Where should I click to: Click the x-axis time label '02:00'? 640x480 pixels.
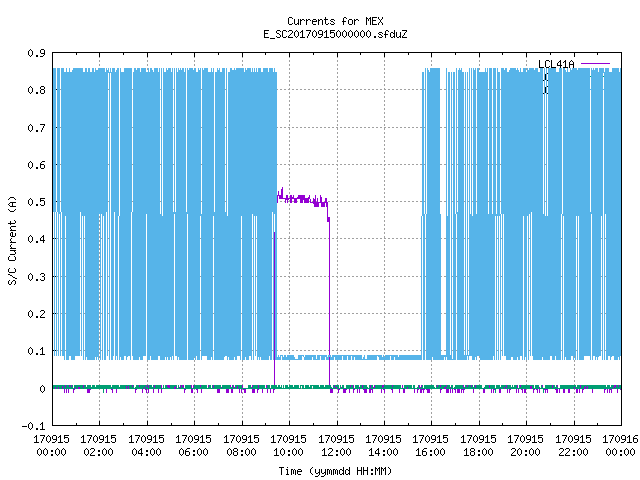(x=98, y=452)
